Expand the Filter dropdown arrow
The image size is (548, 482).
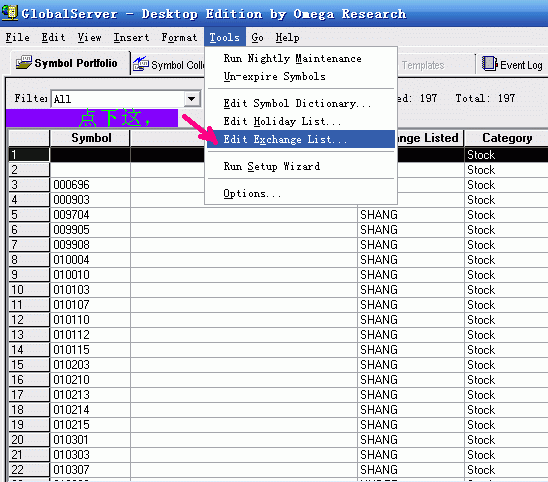pyautogui.click(x=192, y=99)
